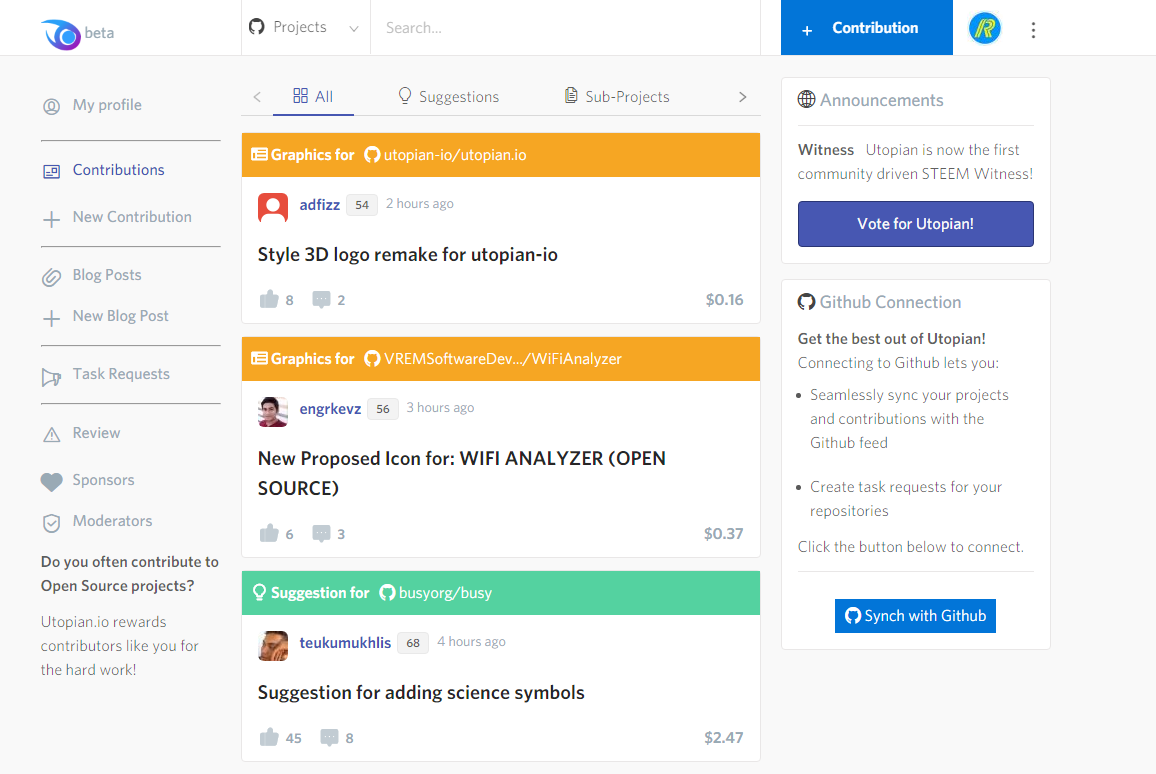Click teukumukhlis avatar image
Screen dimensions: 1156x774
[273, 646]
